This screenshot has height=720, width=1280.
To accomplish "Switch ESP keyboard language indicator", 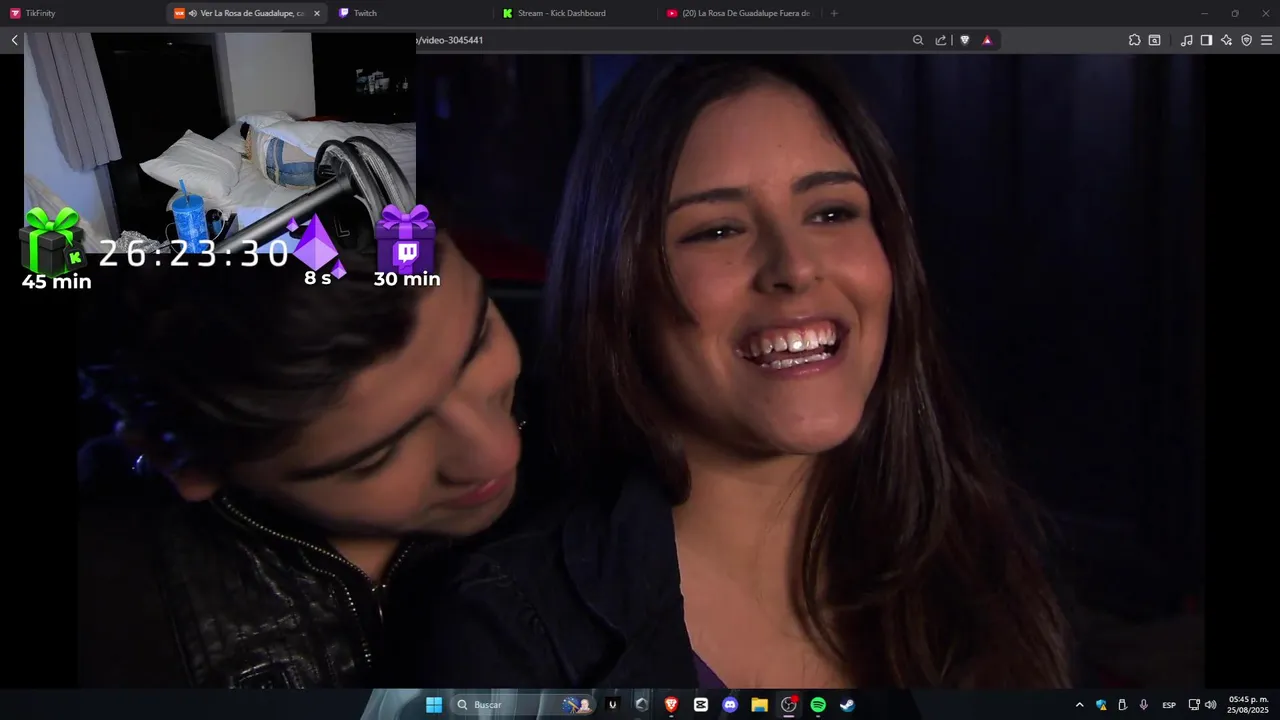I will 1169,705.
